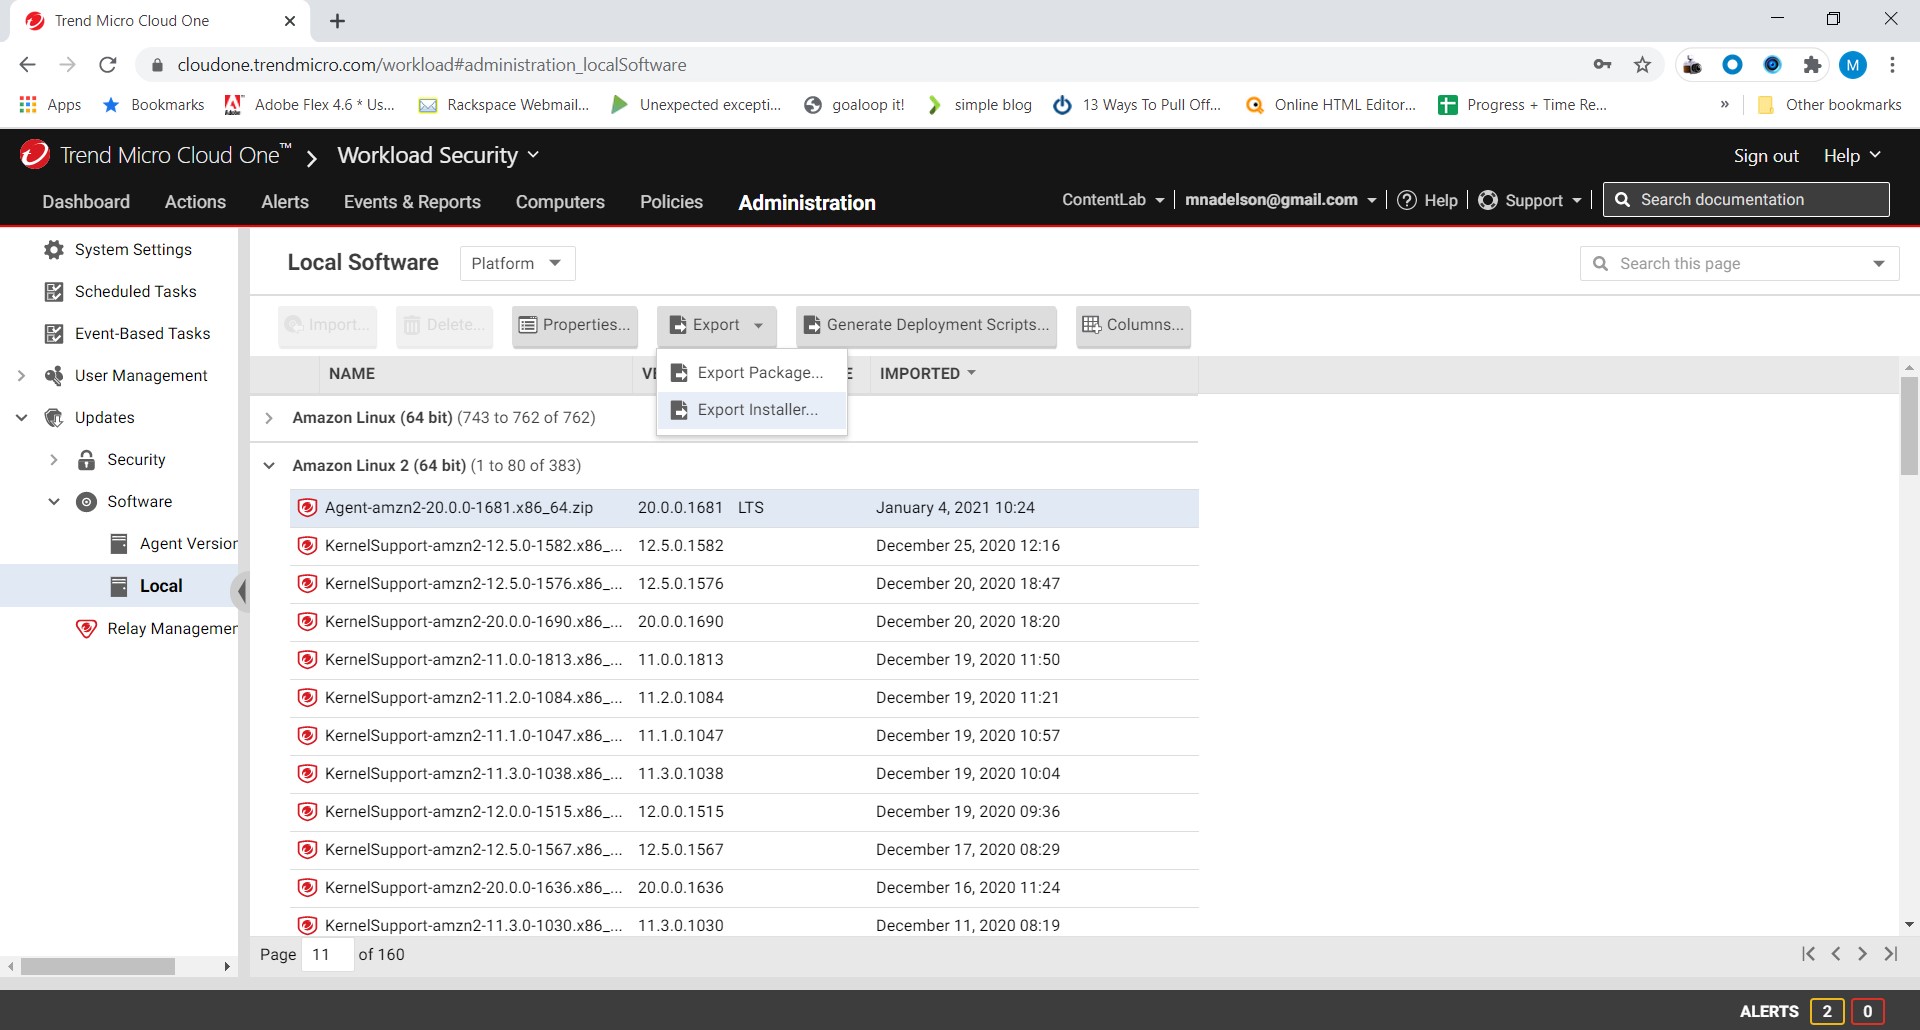Screen dimensions: 1920x1030
Task: Click icon of KernelSupport-amzn2-20.0.0-1690 row
Action: pos(308,622)
